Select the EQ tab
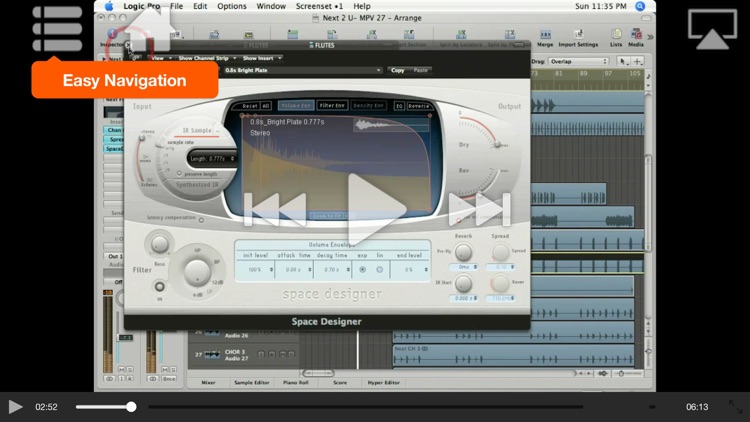 pyautogui.click(x=399, y=106)
